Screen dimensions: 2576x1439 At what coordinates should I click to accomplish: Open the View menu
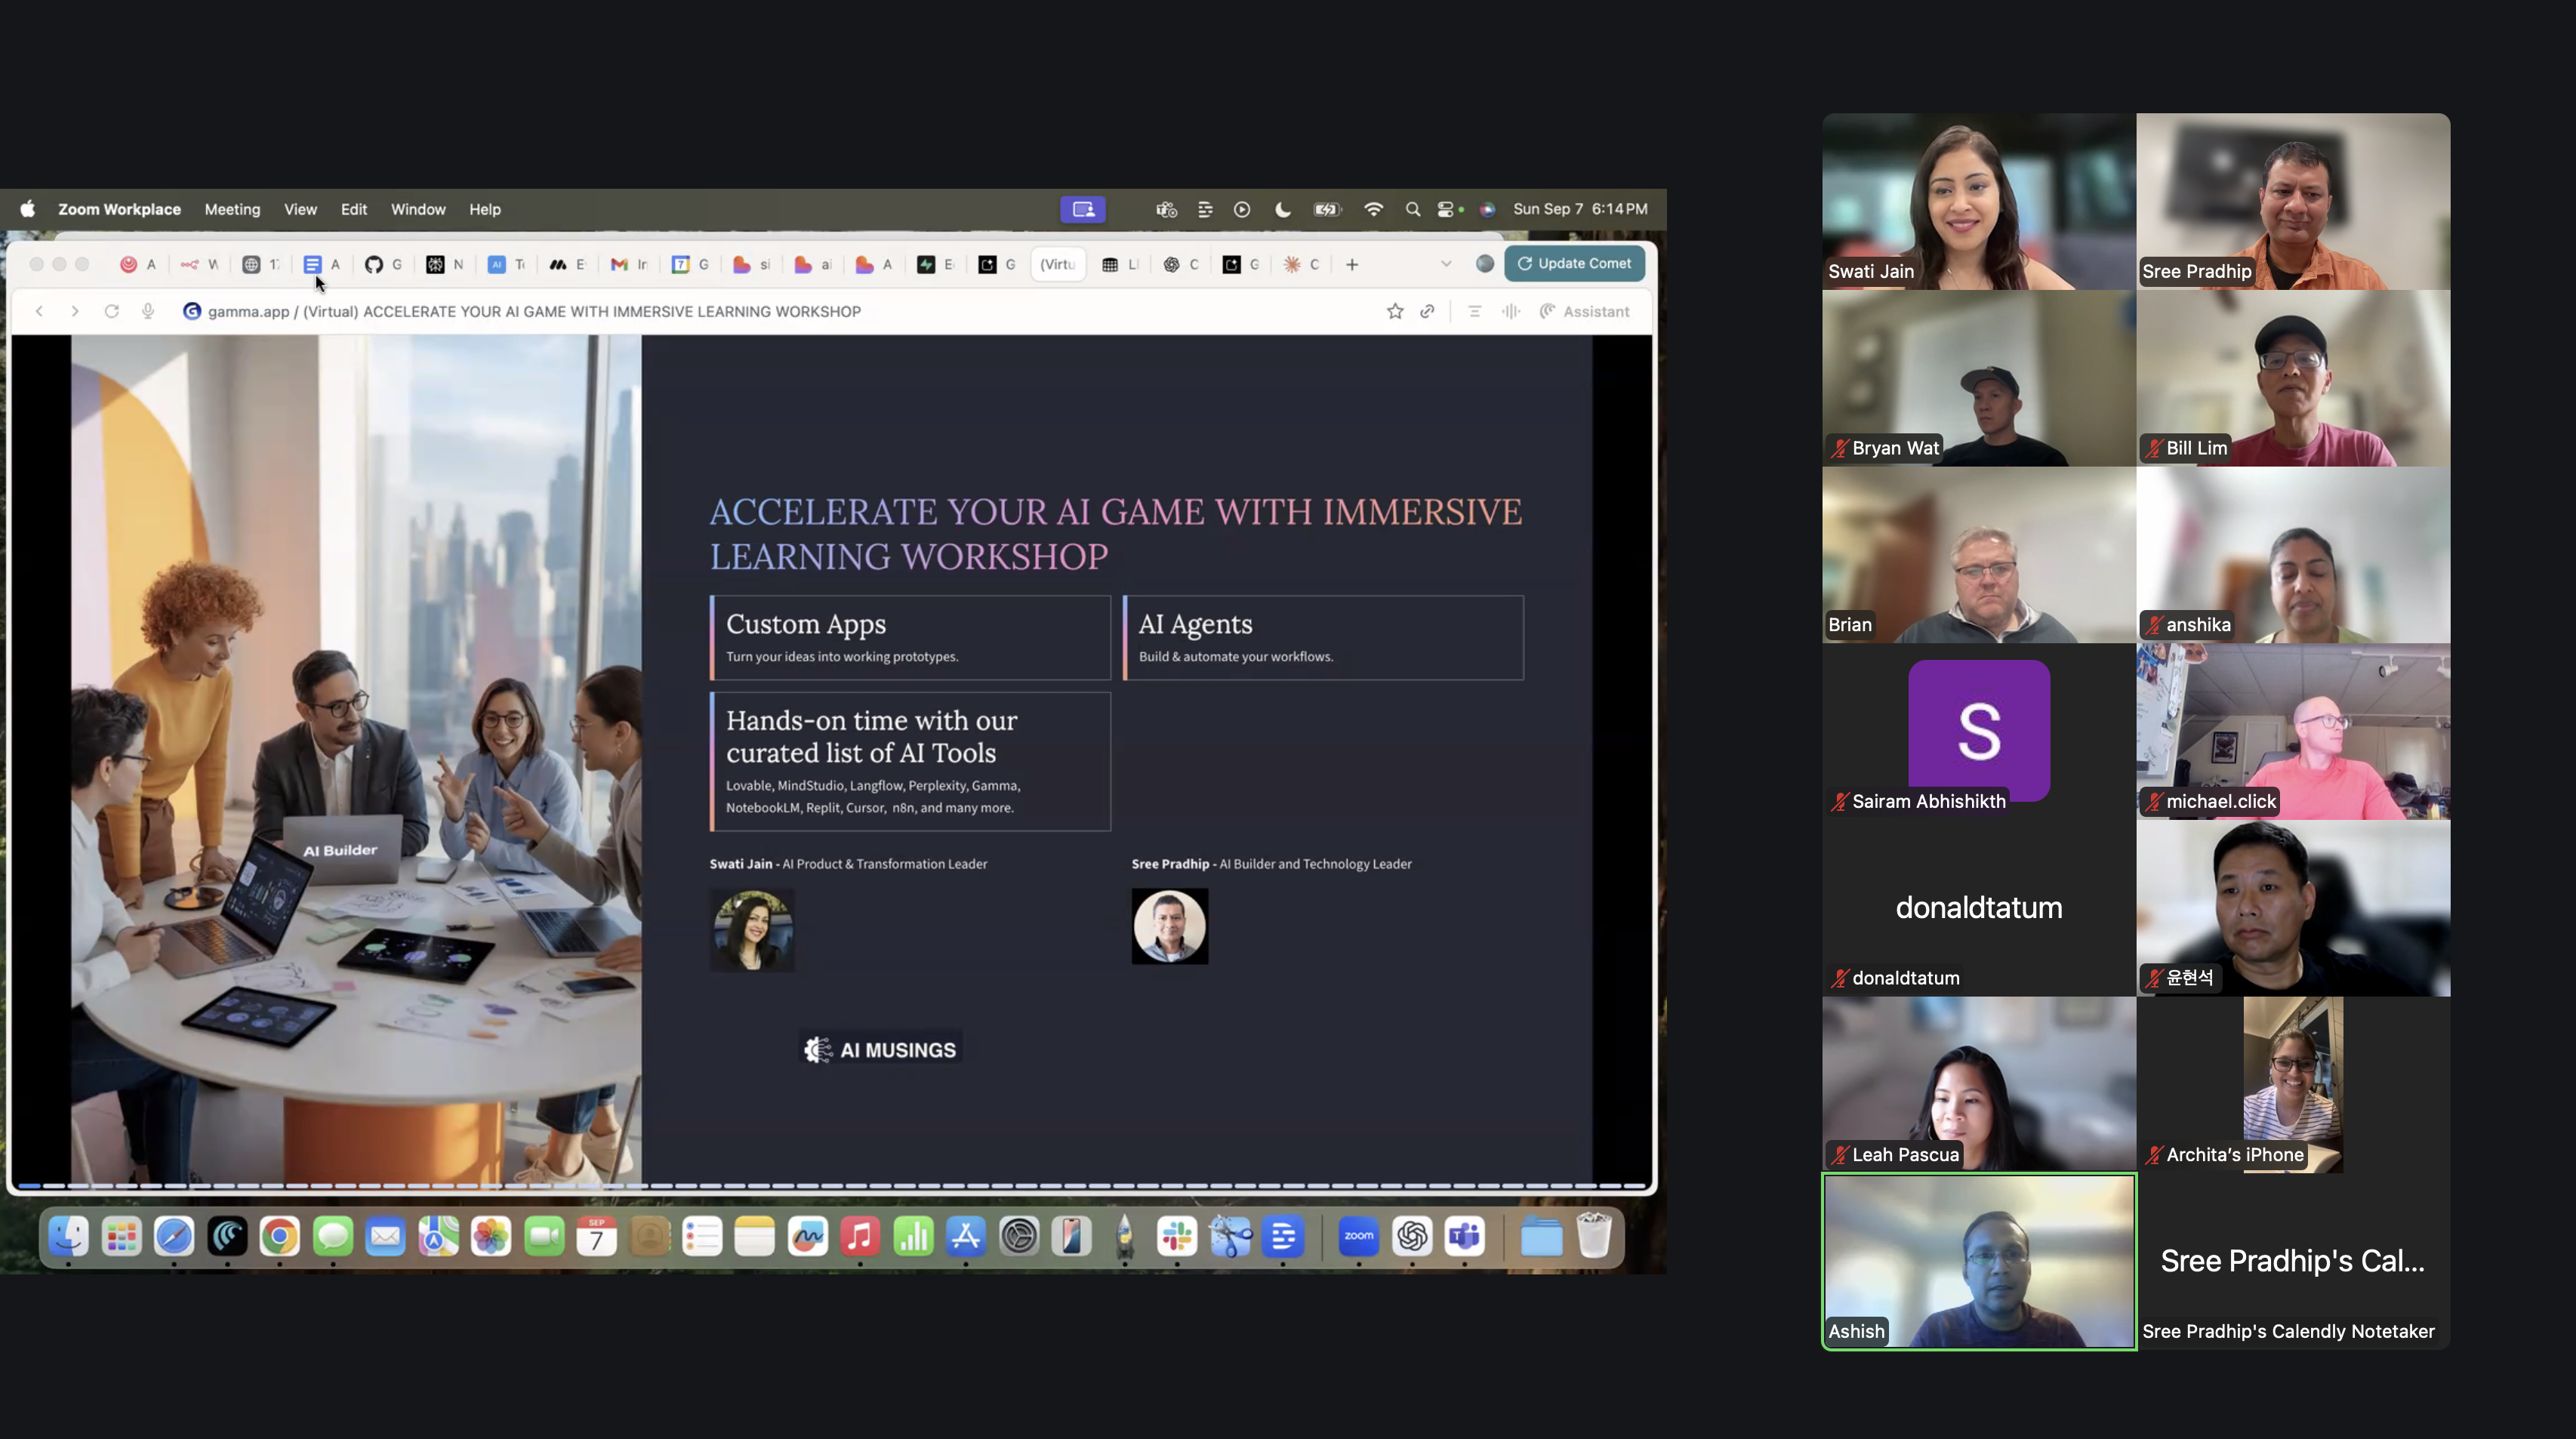(x=300, y=209)
